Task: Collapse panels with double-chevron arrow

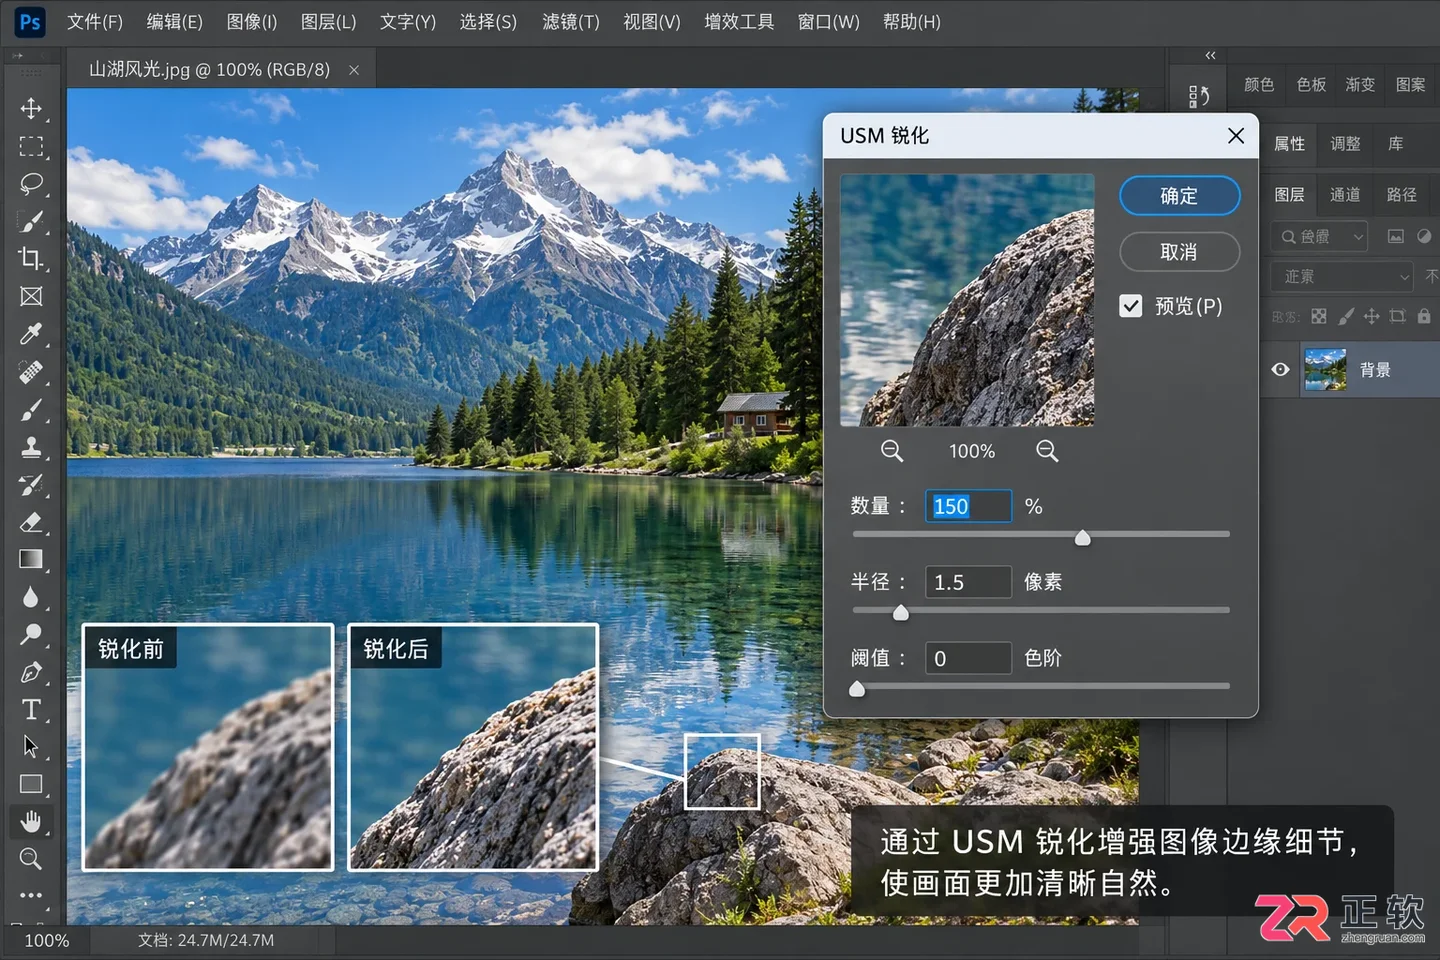Action: click(1210, 55)
